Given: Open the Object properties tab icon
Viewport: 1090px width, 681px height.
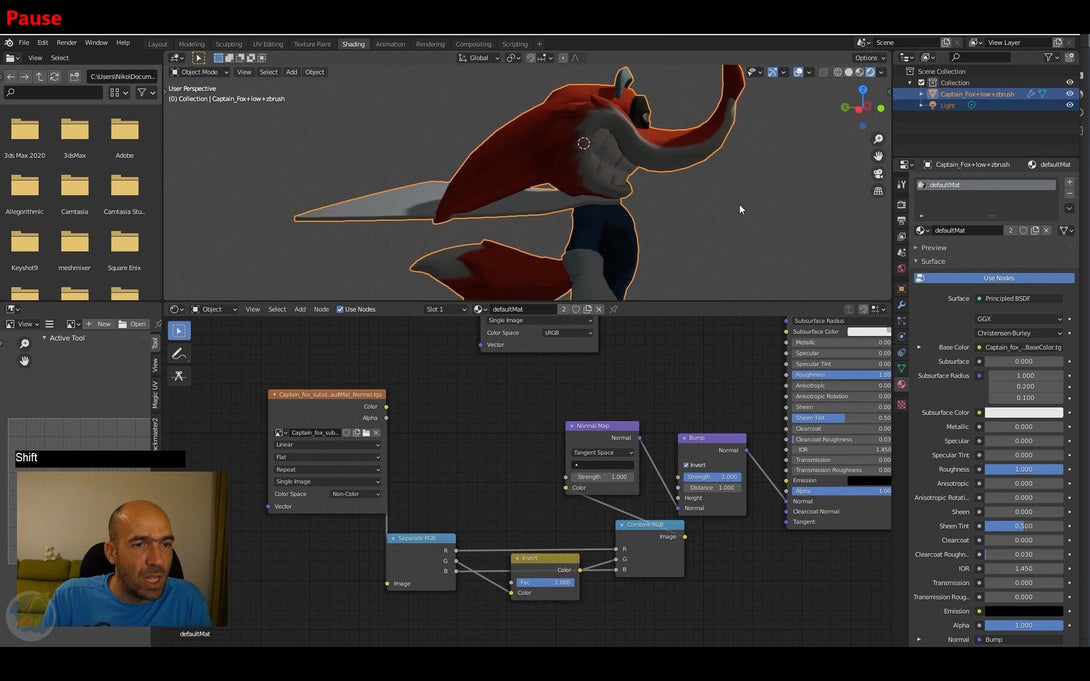Looking at the screenshot, I should click(902, 288).
